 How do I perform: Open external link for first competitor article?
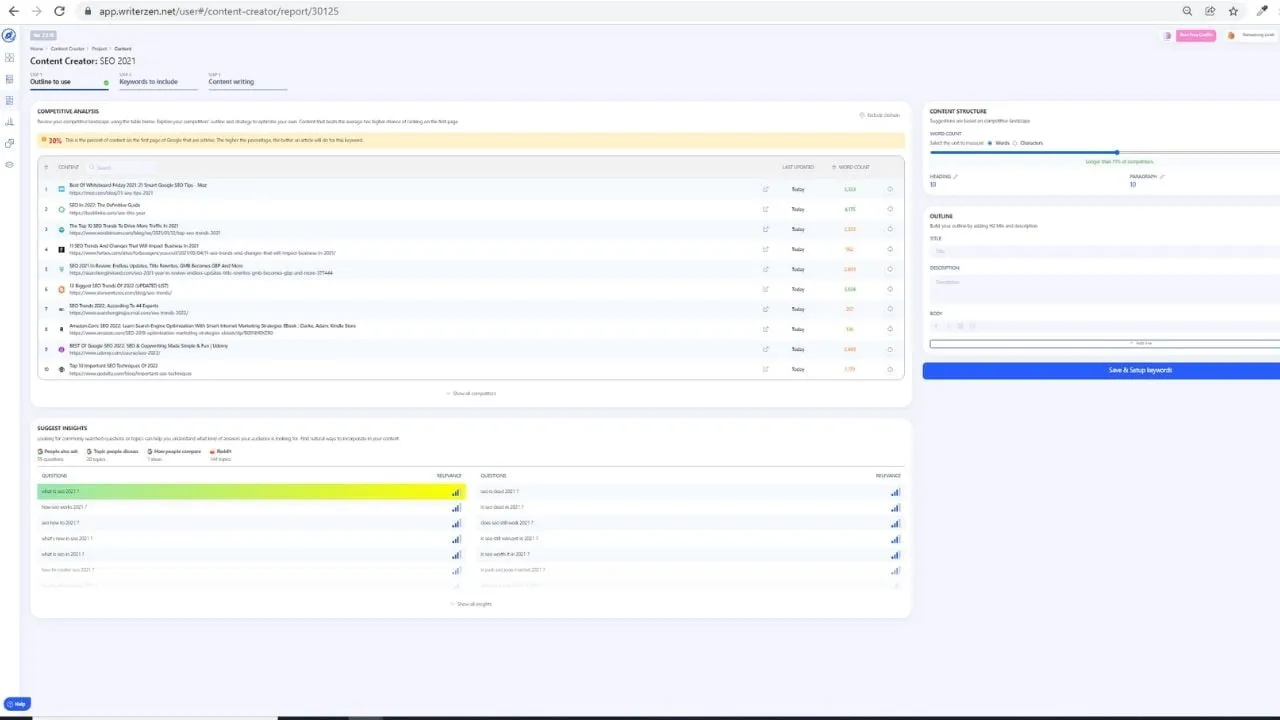pyautogui.click(x=765, y=189)
